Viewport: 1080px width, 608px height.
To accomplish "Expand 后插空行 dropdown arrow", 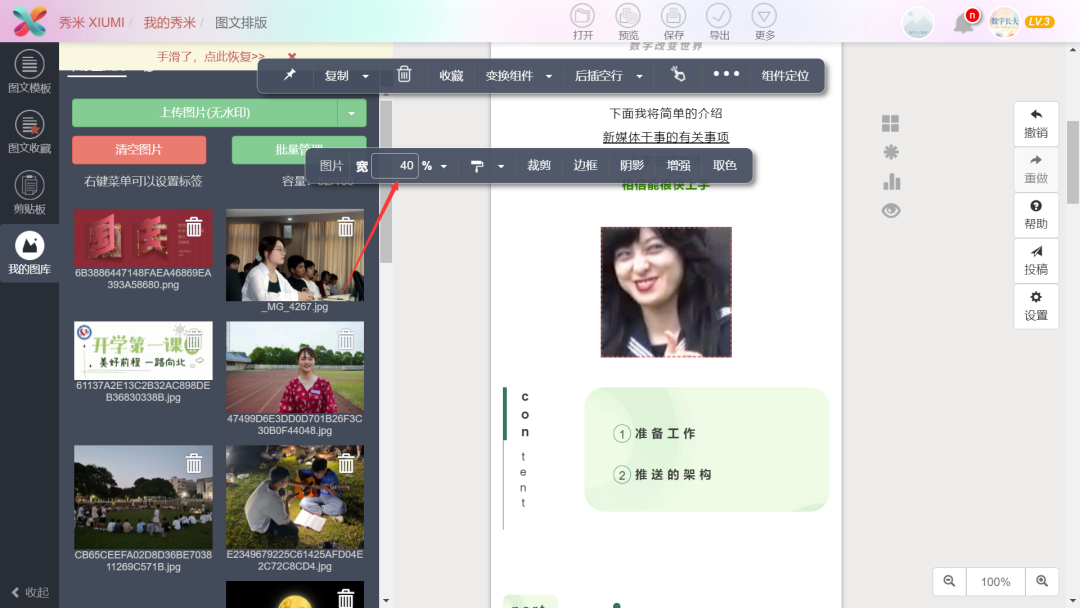I will tap(639, 76).
